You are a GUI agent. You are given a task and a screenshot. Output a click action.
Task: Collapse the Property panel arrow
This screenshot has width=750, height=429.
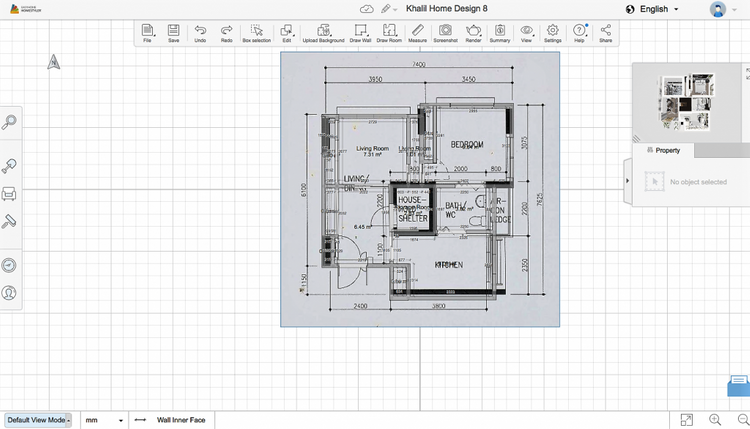[628, 181]
